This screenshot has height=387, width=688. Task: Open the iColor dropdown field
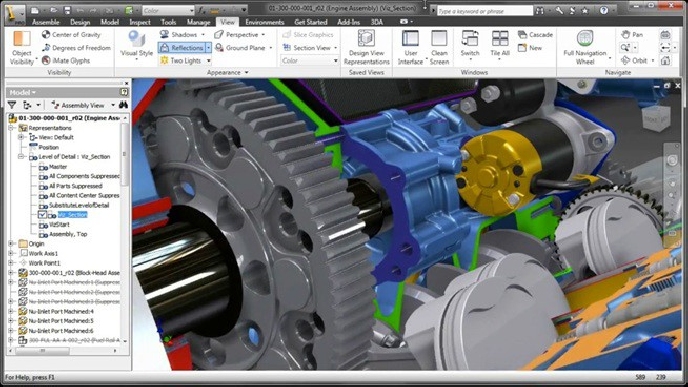click(309, 61)
